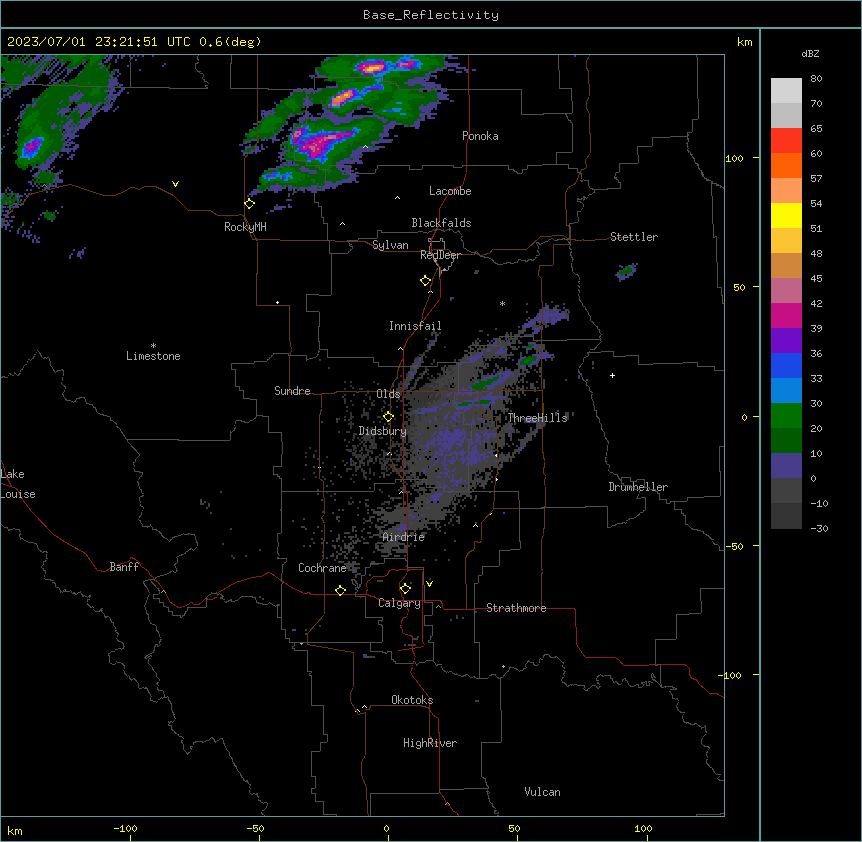Click the asterisk marker above Limestone
This screenshot has height=842, width=862.
tap(153, 346)
